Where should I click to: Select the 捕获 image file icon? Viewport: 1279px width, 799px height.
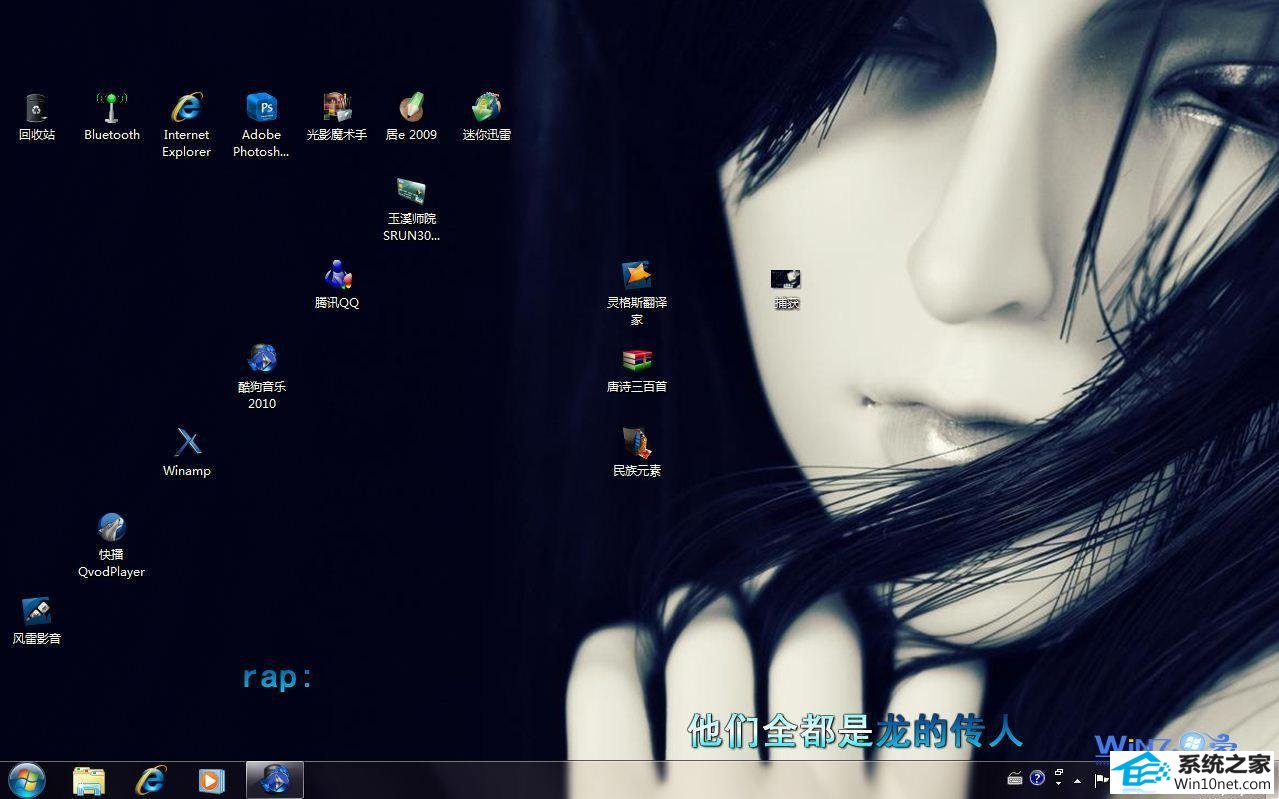(x=786, y=288)
